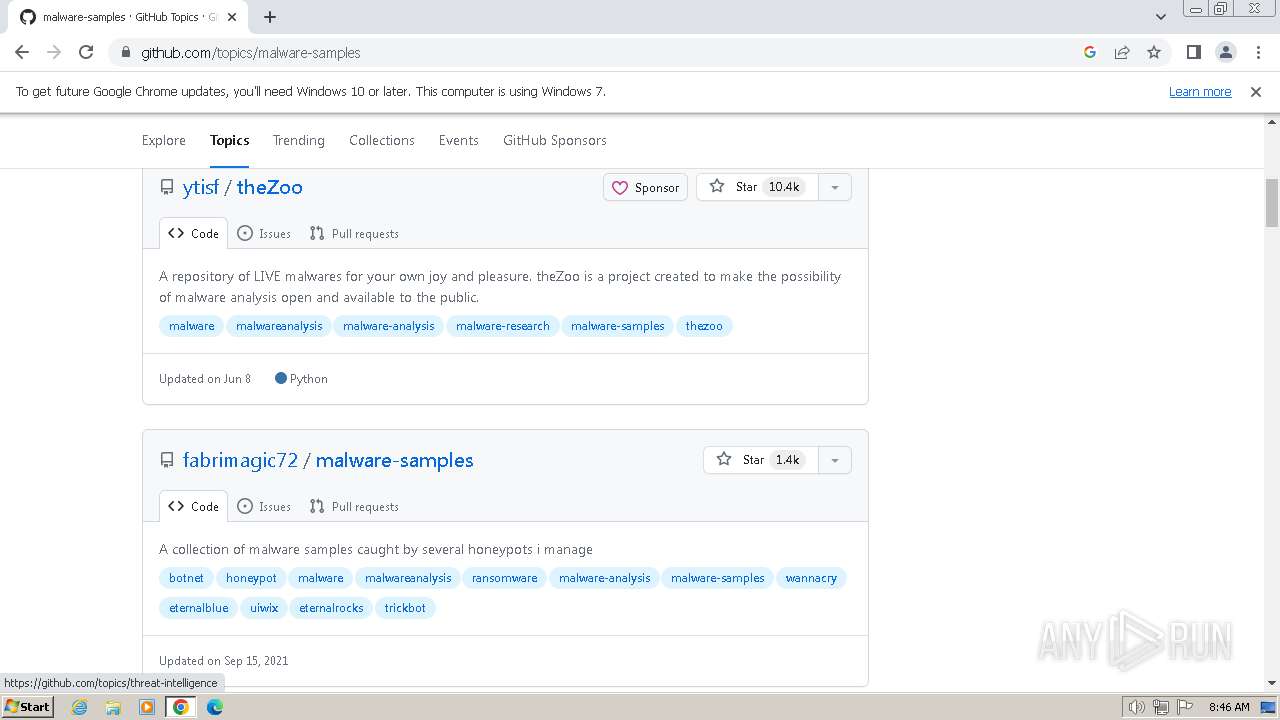This screenshot has width=1280, height=720.
Task: Click the volume speaker tray icon
Action: click(1136, 707)
